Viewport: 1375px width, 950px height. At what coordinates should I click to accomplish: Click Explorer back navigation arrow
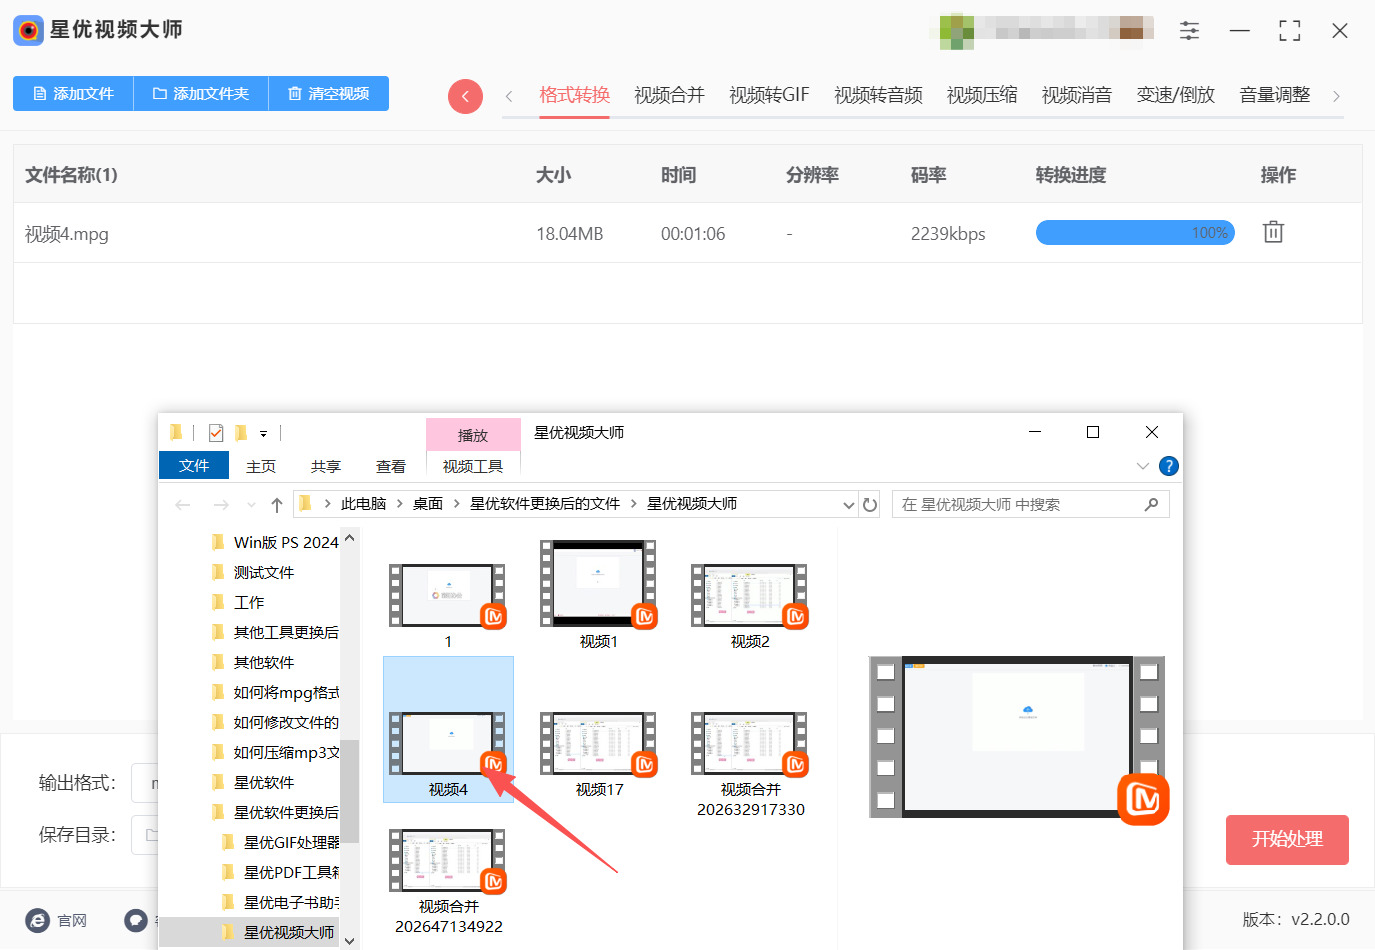(183, 505)
